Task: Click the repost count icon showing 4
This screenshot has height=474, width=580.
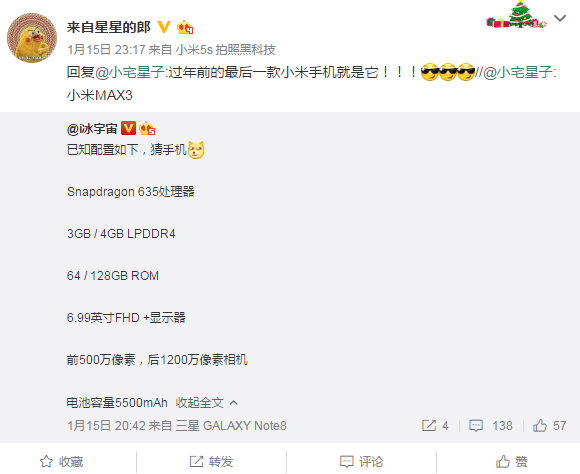Action: (435, 426)
